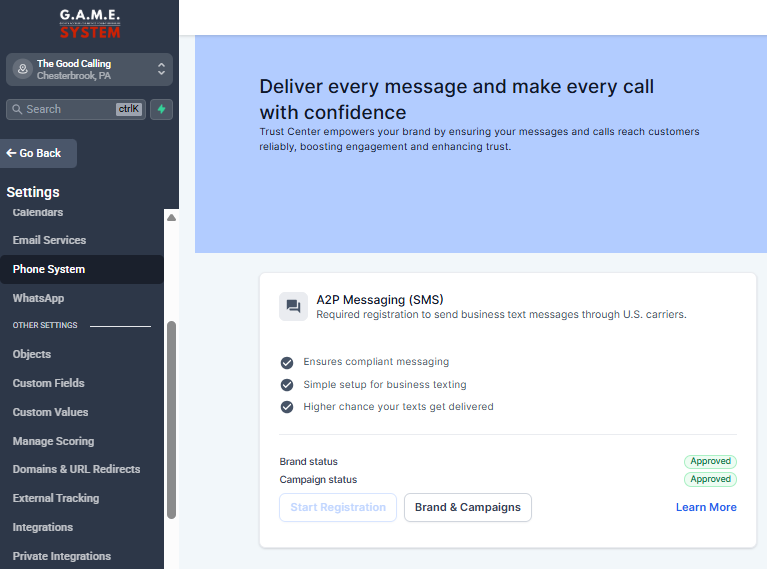Open The Good Calling account switcher

point(90,69)
